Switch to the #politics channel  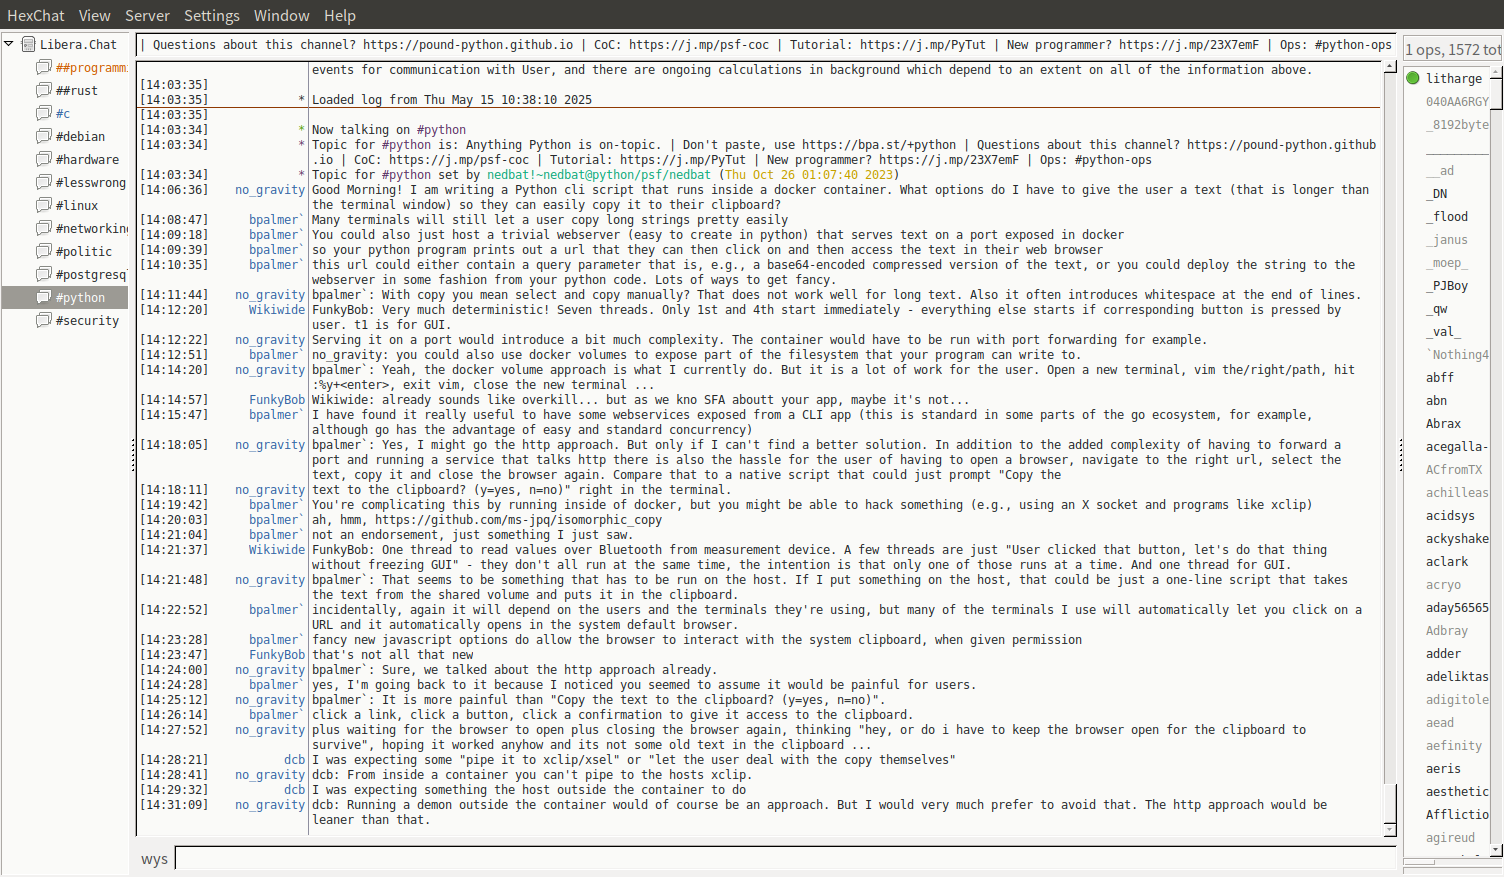pos(84,251)
